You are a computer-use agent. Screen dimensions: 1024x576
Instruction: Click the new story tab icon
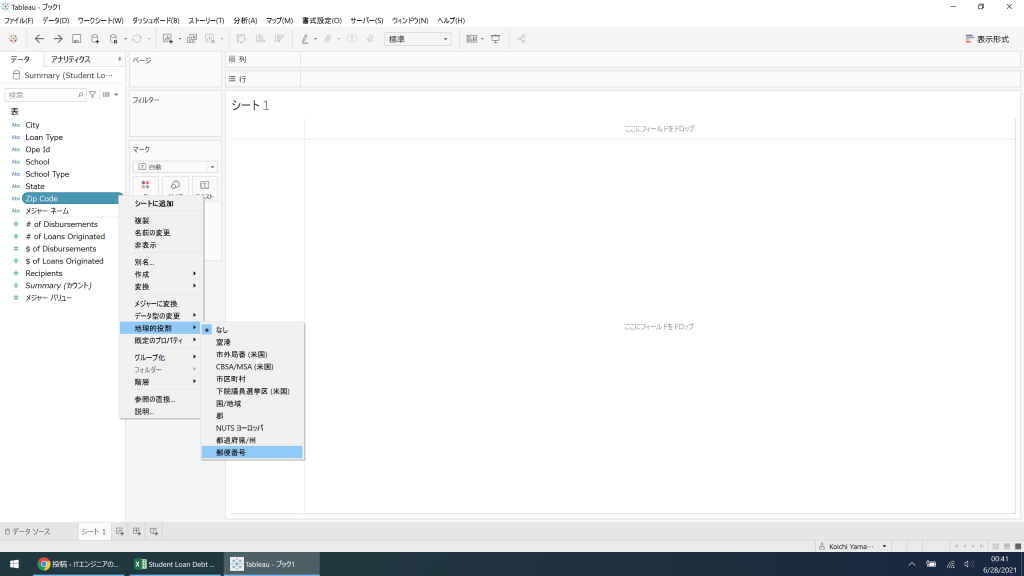153,532
